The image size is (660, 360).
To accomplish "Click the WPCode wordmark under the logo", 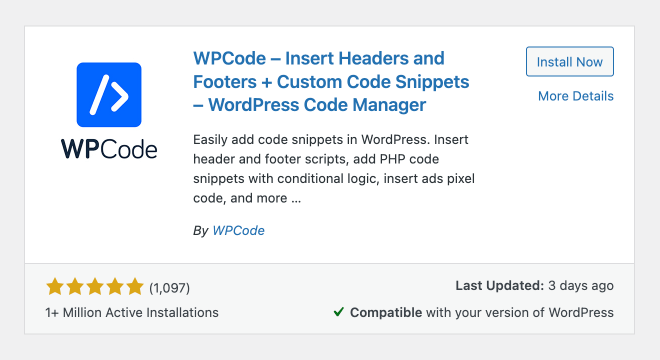I will click(x=109, y=149).
